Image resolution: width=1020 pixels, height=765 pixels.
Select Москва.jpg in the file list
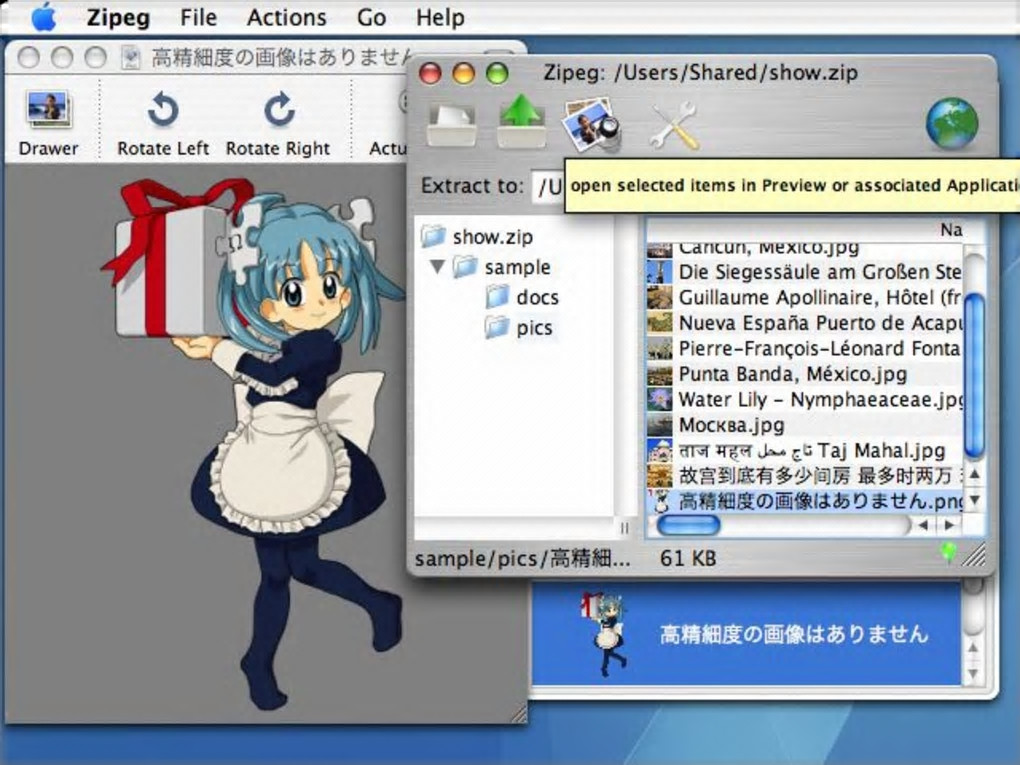805,425
